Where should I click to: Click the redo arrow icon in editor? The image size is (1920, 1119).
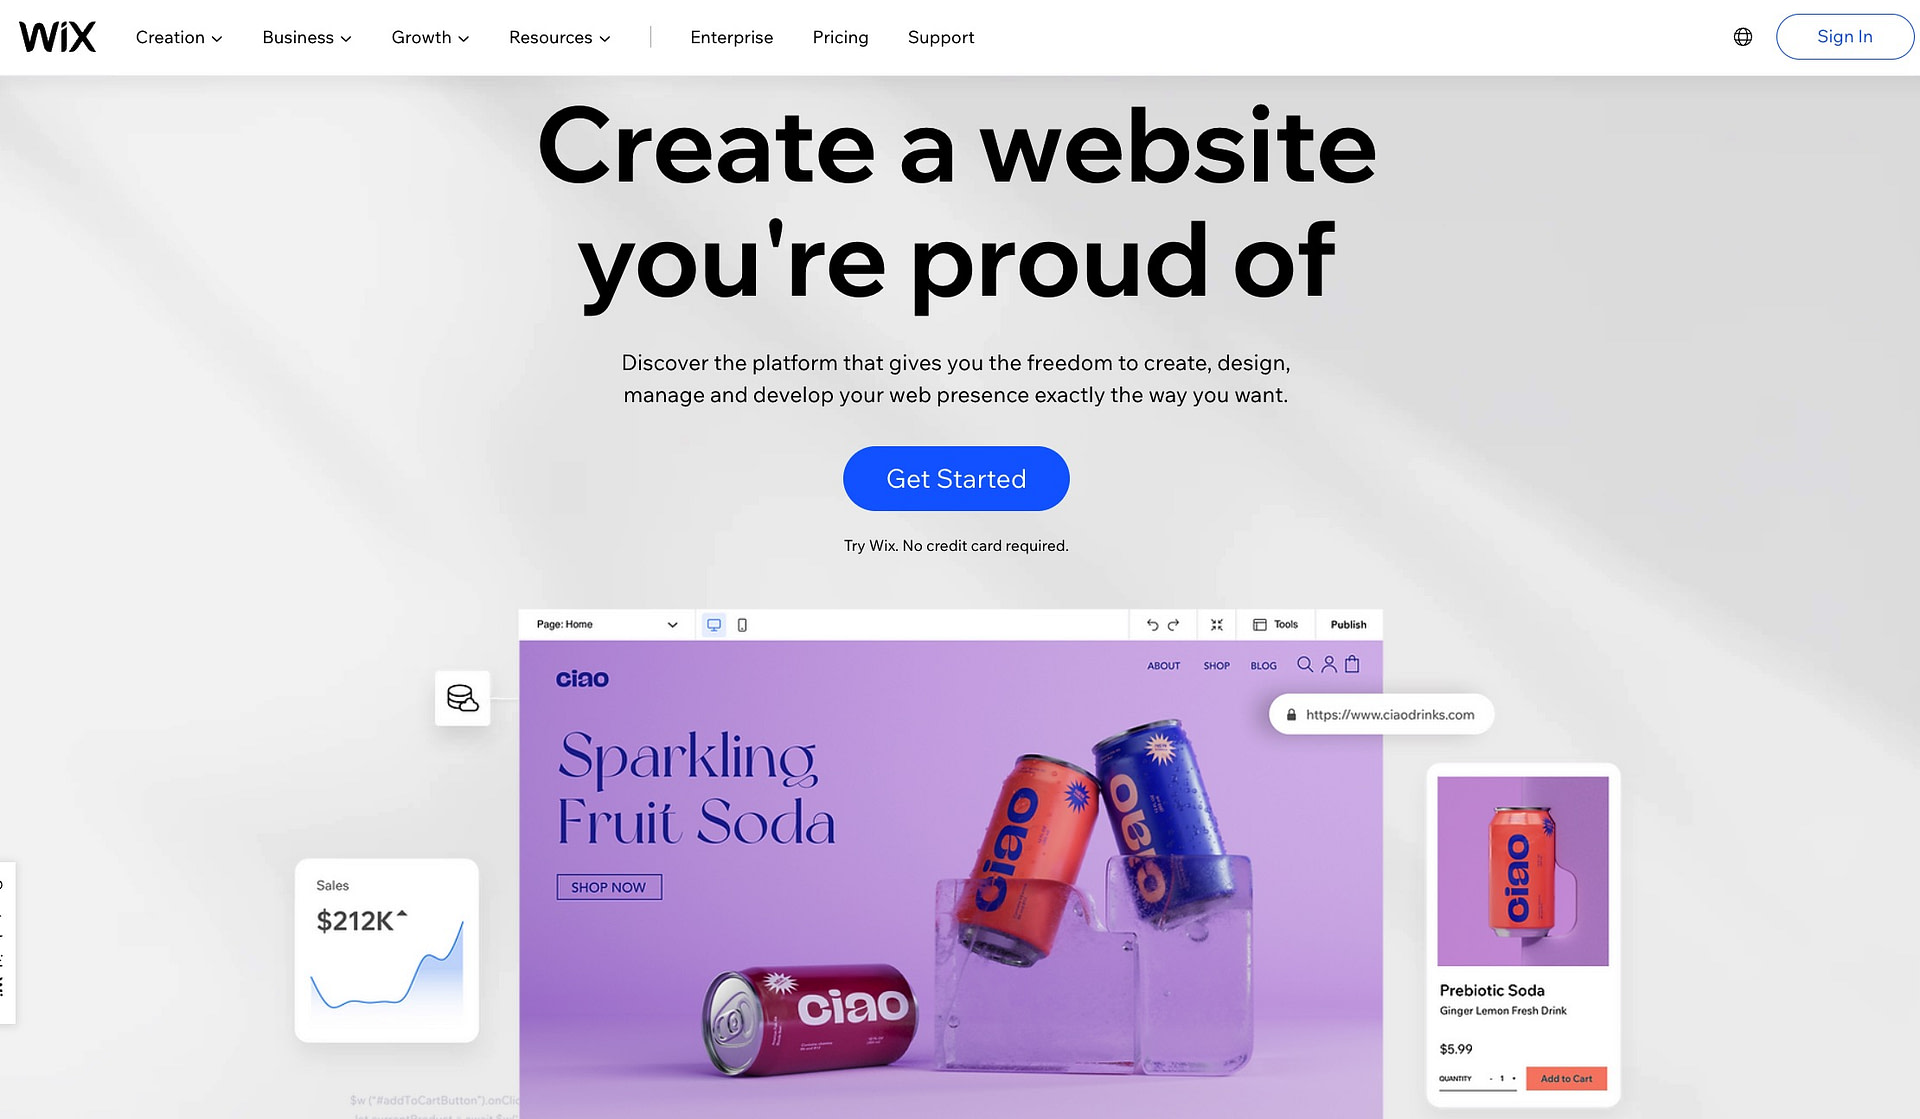tap(1174, 623)
